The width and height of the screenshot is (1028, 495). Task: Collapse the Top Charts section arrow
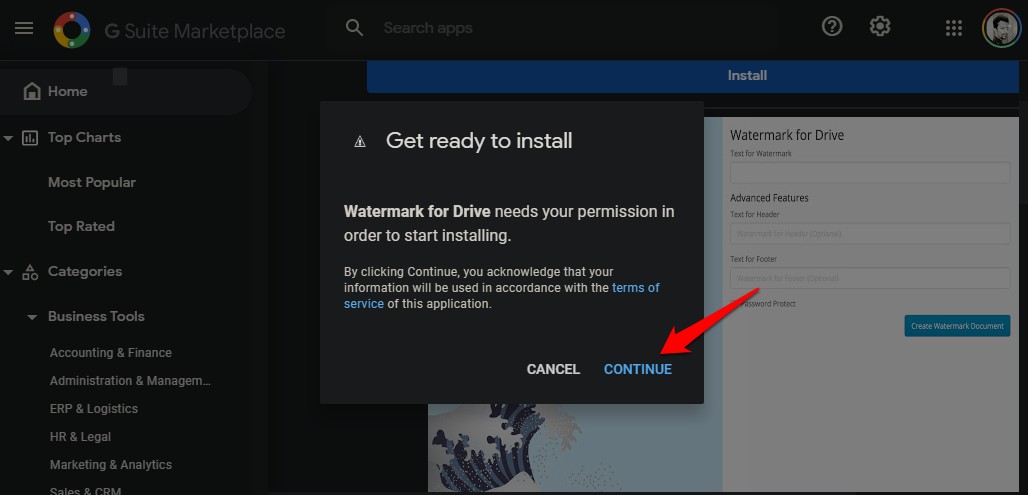point(8,138)
